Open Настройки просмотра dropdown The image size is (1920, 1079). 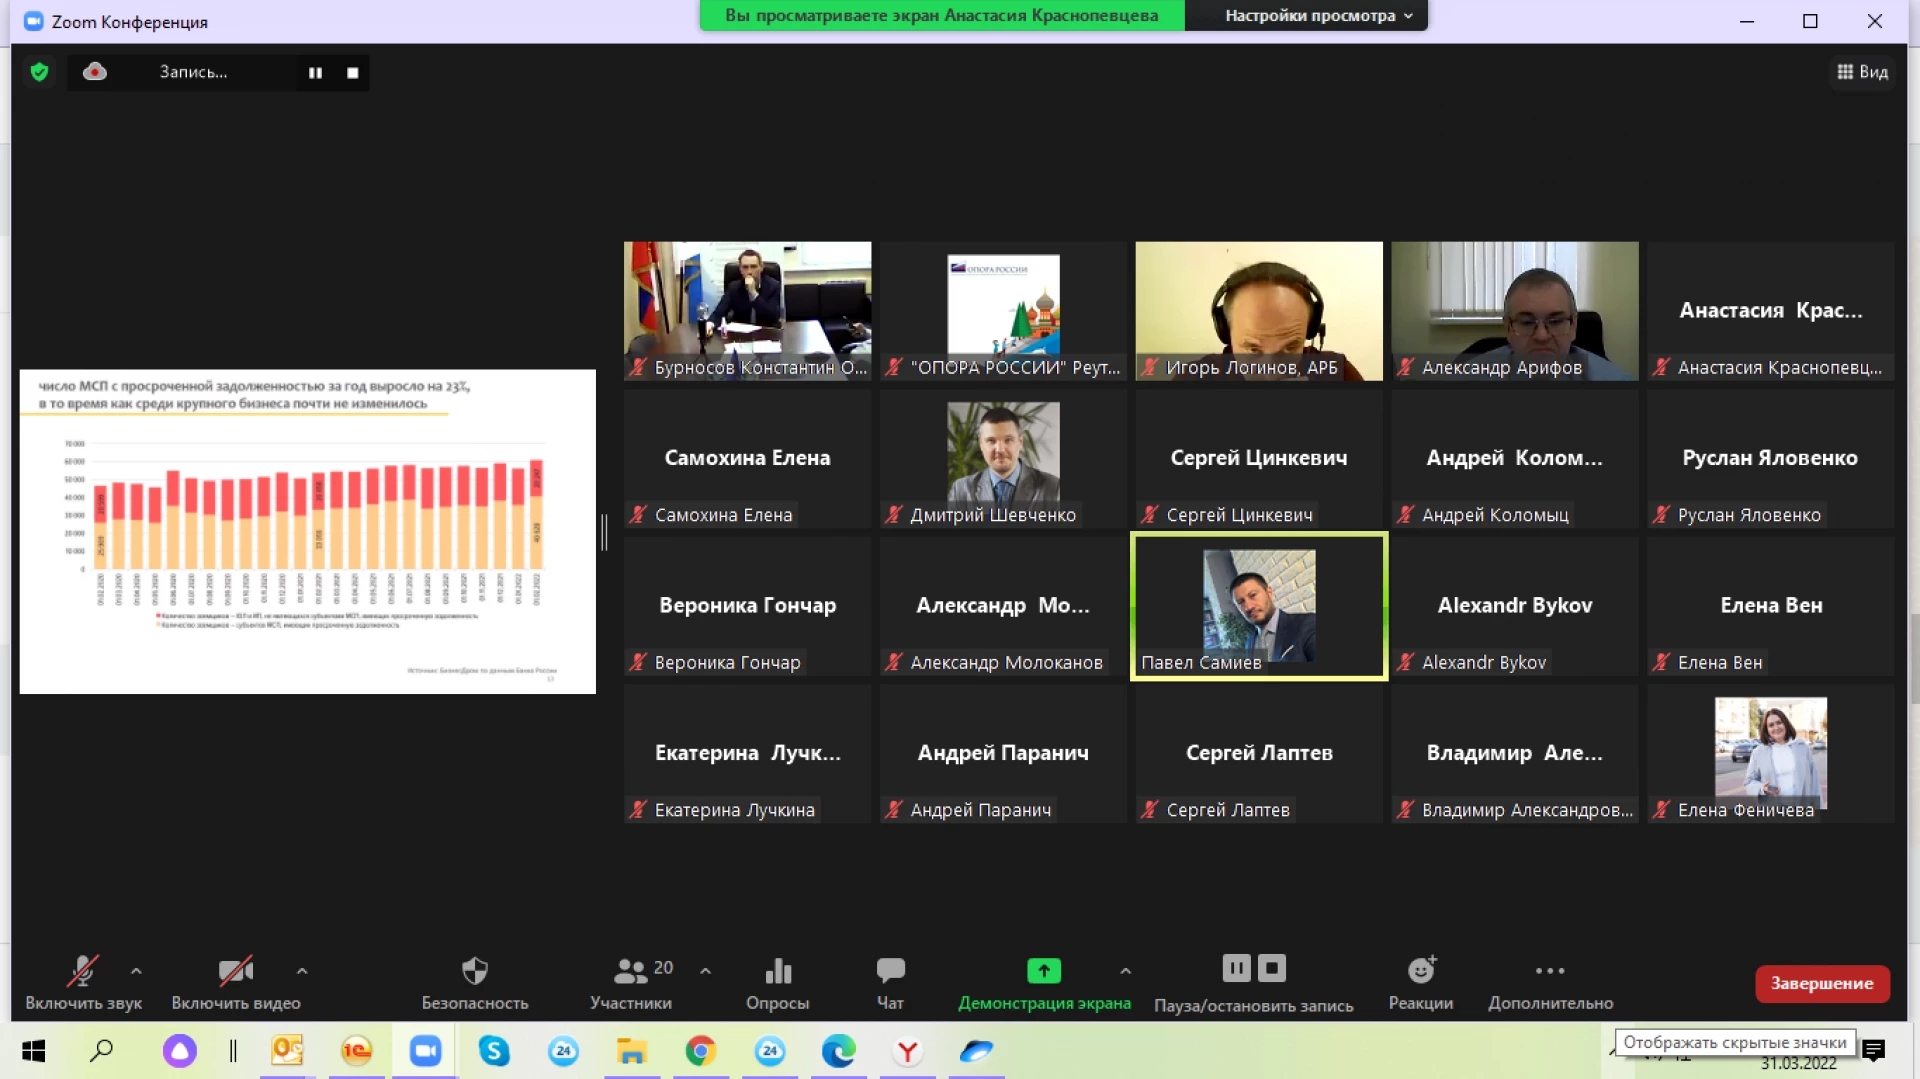[1318, 15]
